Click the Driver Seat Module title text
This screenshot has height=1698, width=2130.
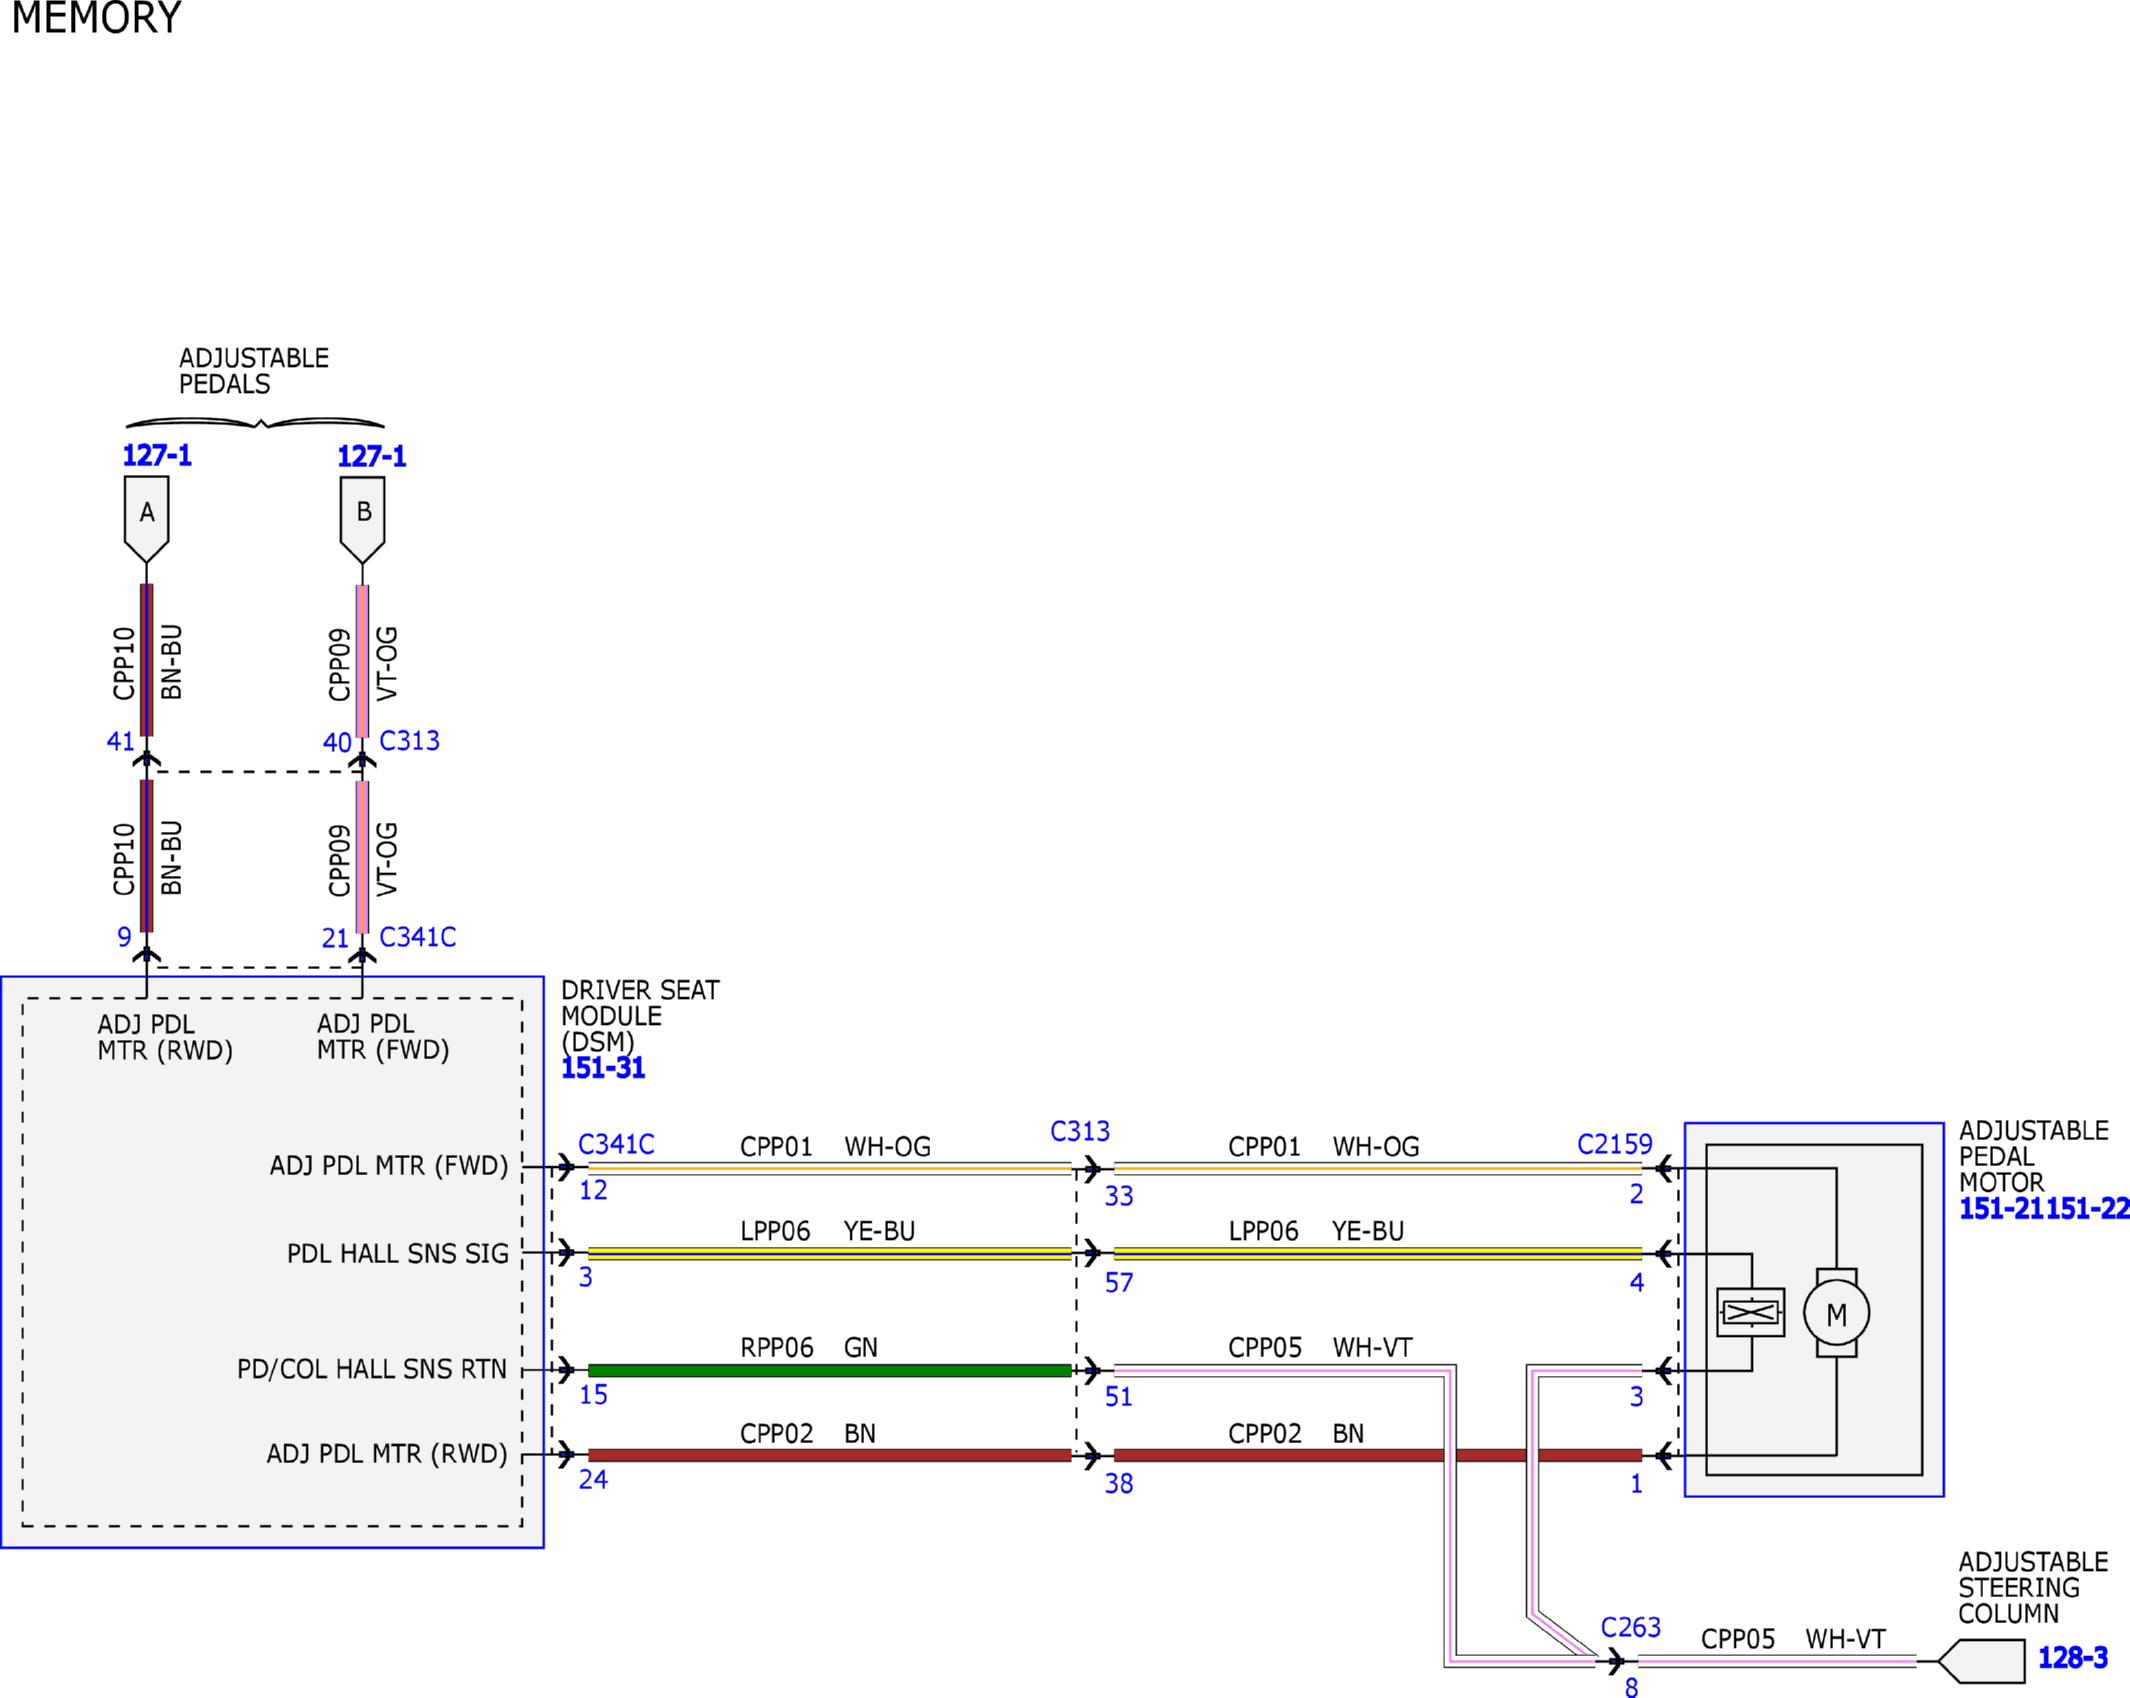tap(640, 1016)
